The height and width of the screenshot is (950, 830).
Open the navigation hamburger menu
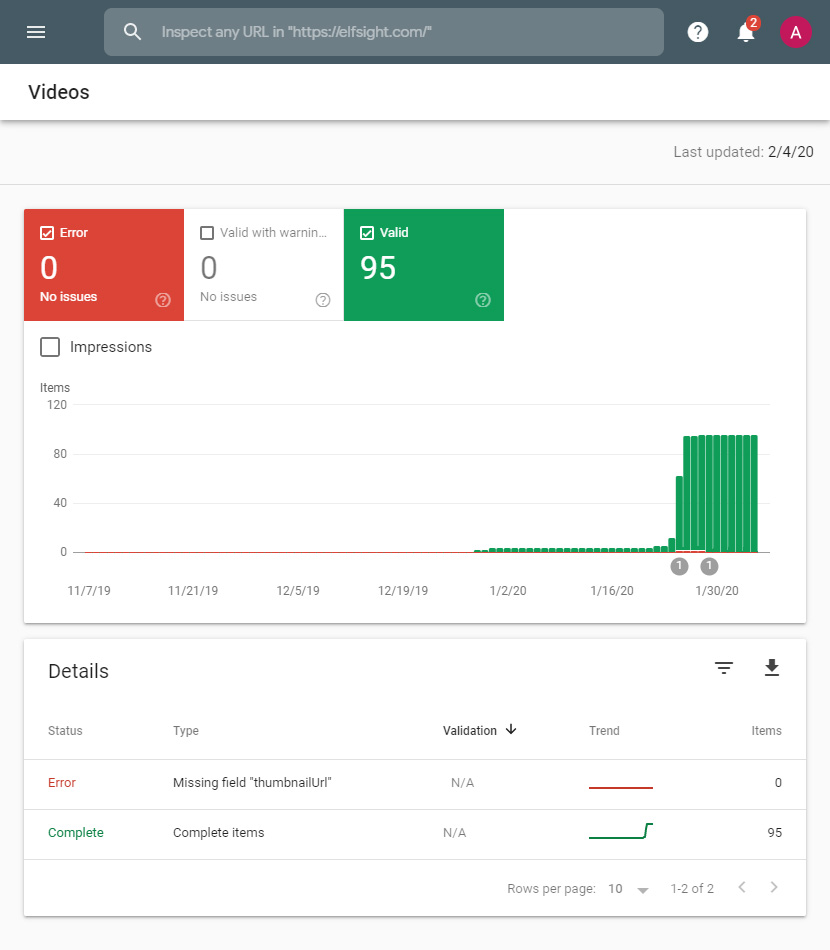click(36, 31)
